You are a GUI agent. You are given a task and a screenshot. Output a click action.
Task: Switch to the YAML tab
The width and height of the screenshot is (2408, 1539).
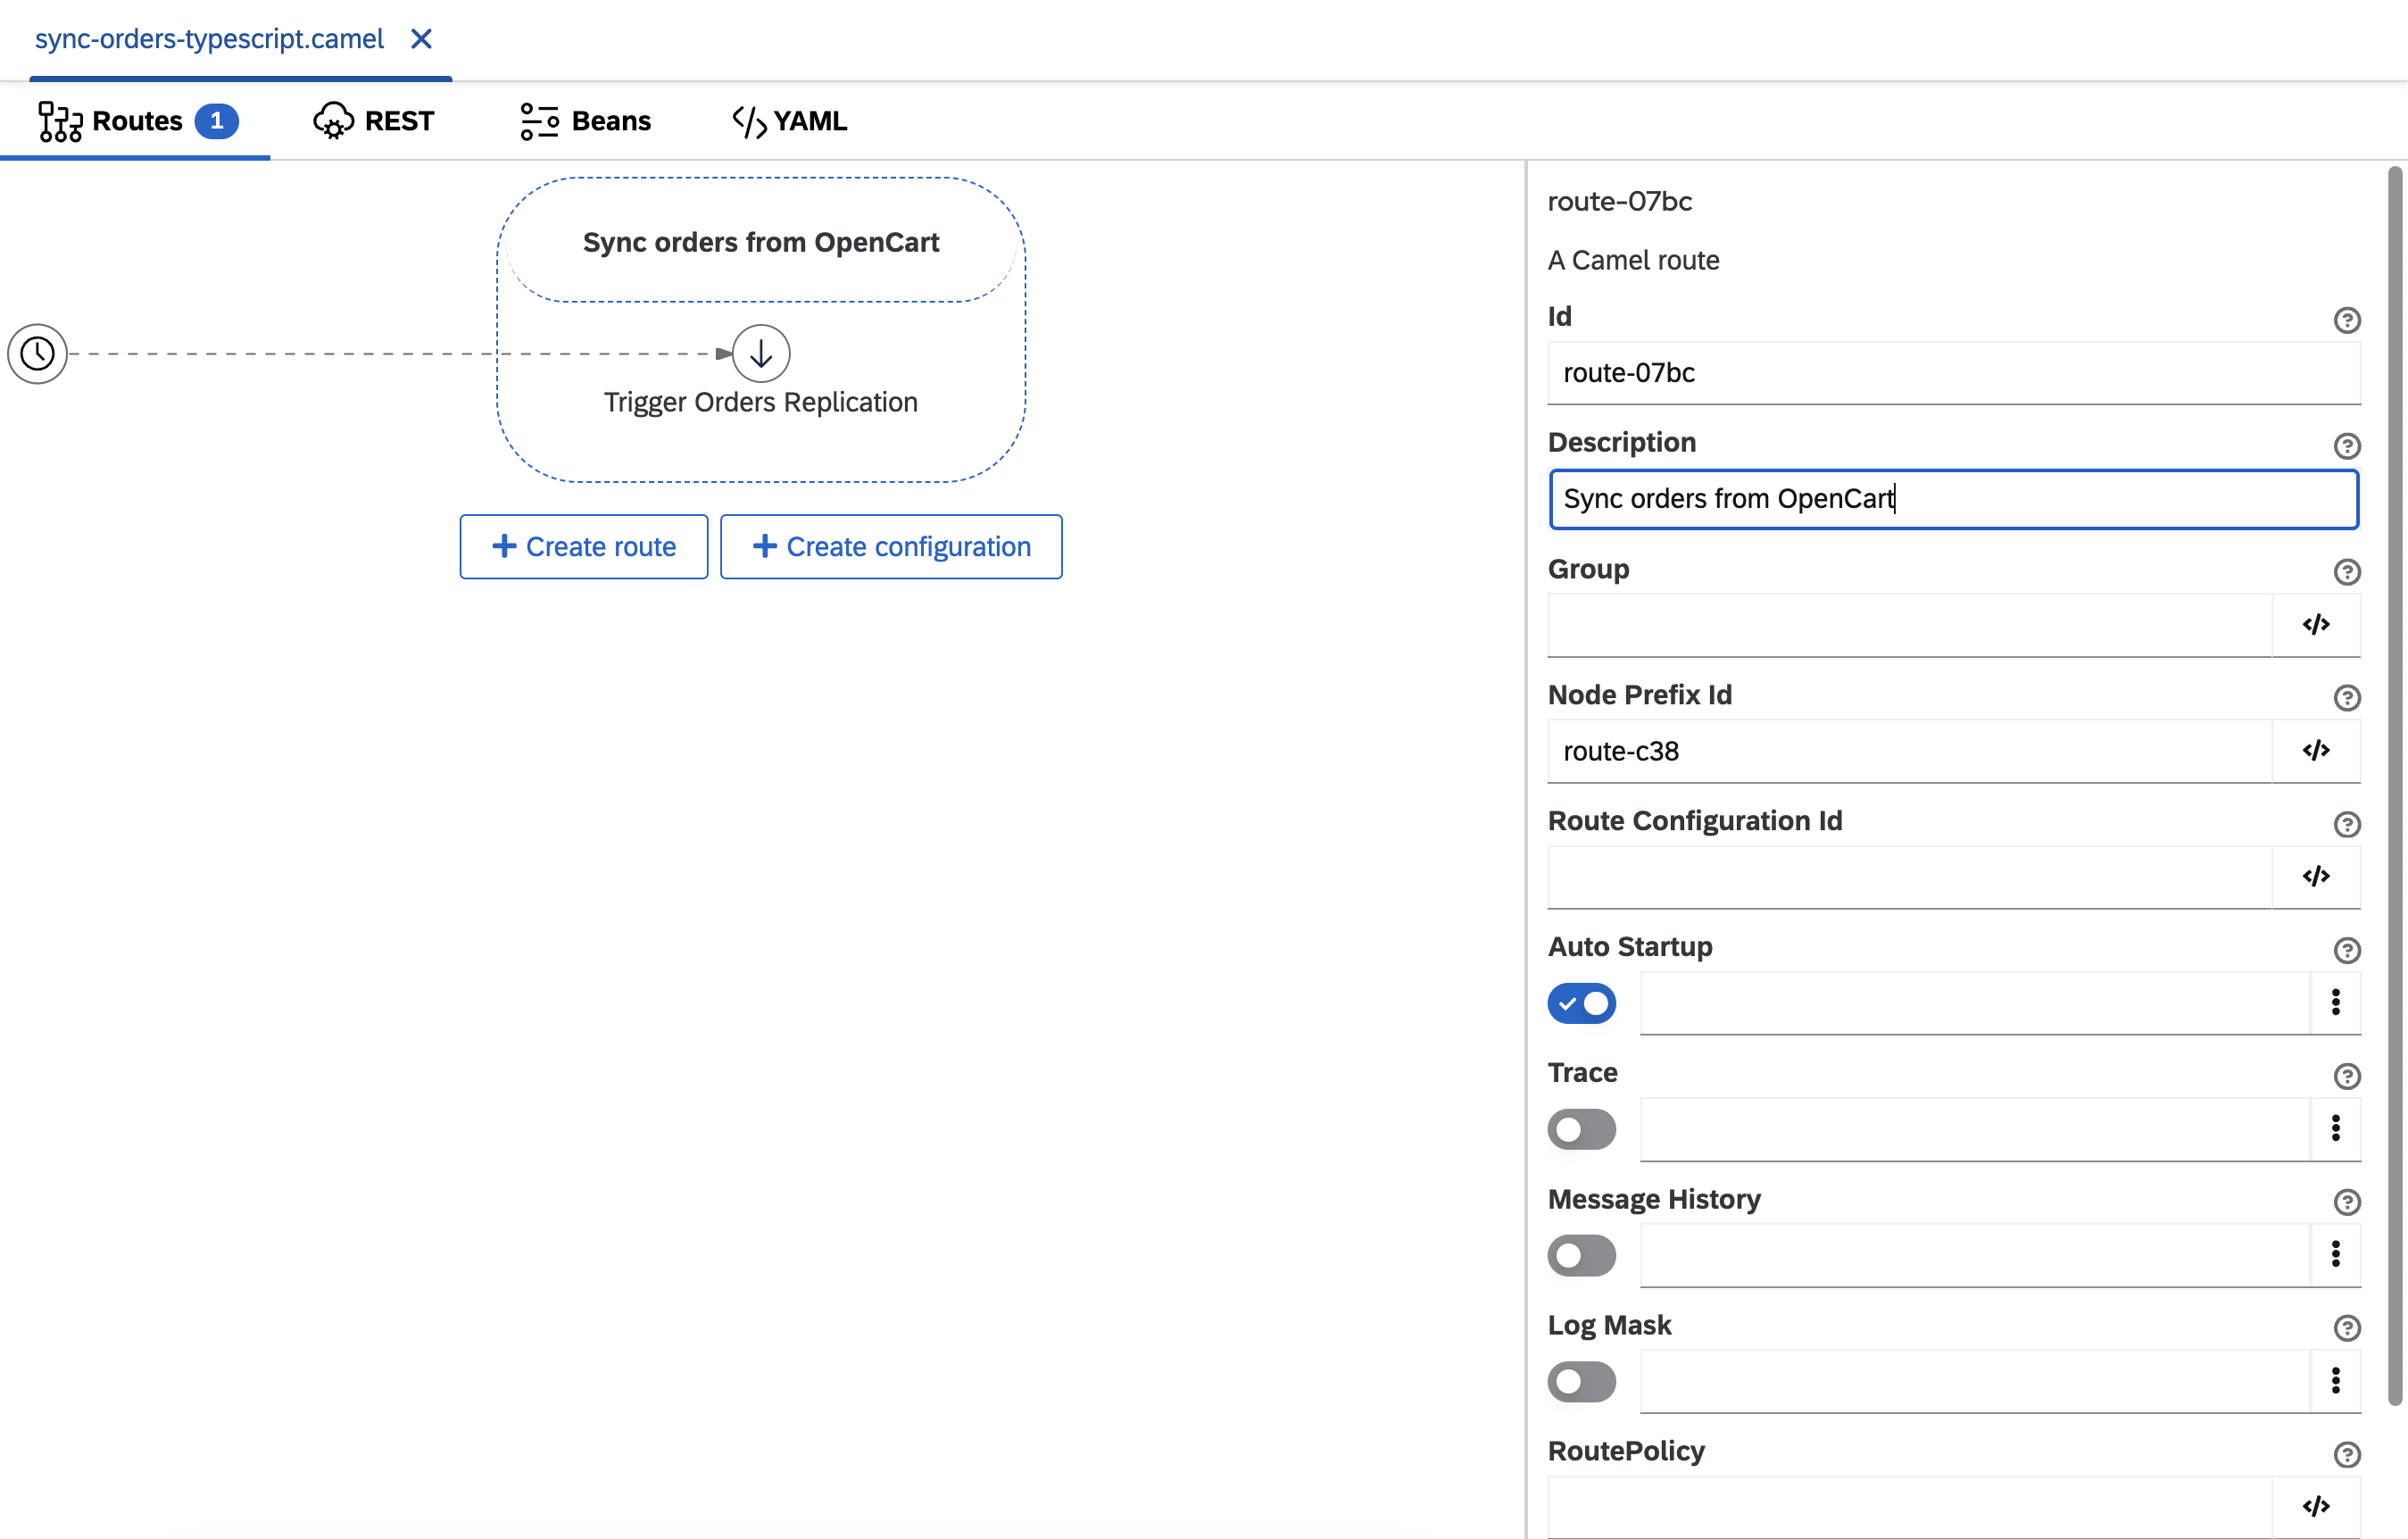click(x=789, y=121)
